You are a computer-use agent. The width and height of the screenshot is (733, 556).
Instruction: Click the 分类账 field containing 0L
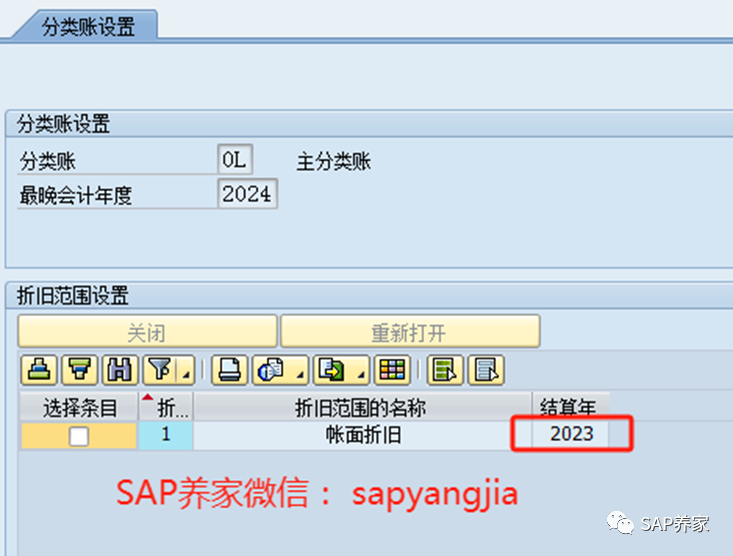click(x=235, y=160)
